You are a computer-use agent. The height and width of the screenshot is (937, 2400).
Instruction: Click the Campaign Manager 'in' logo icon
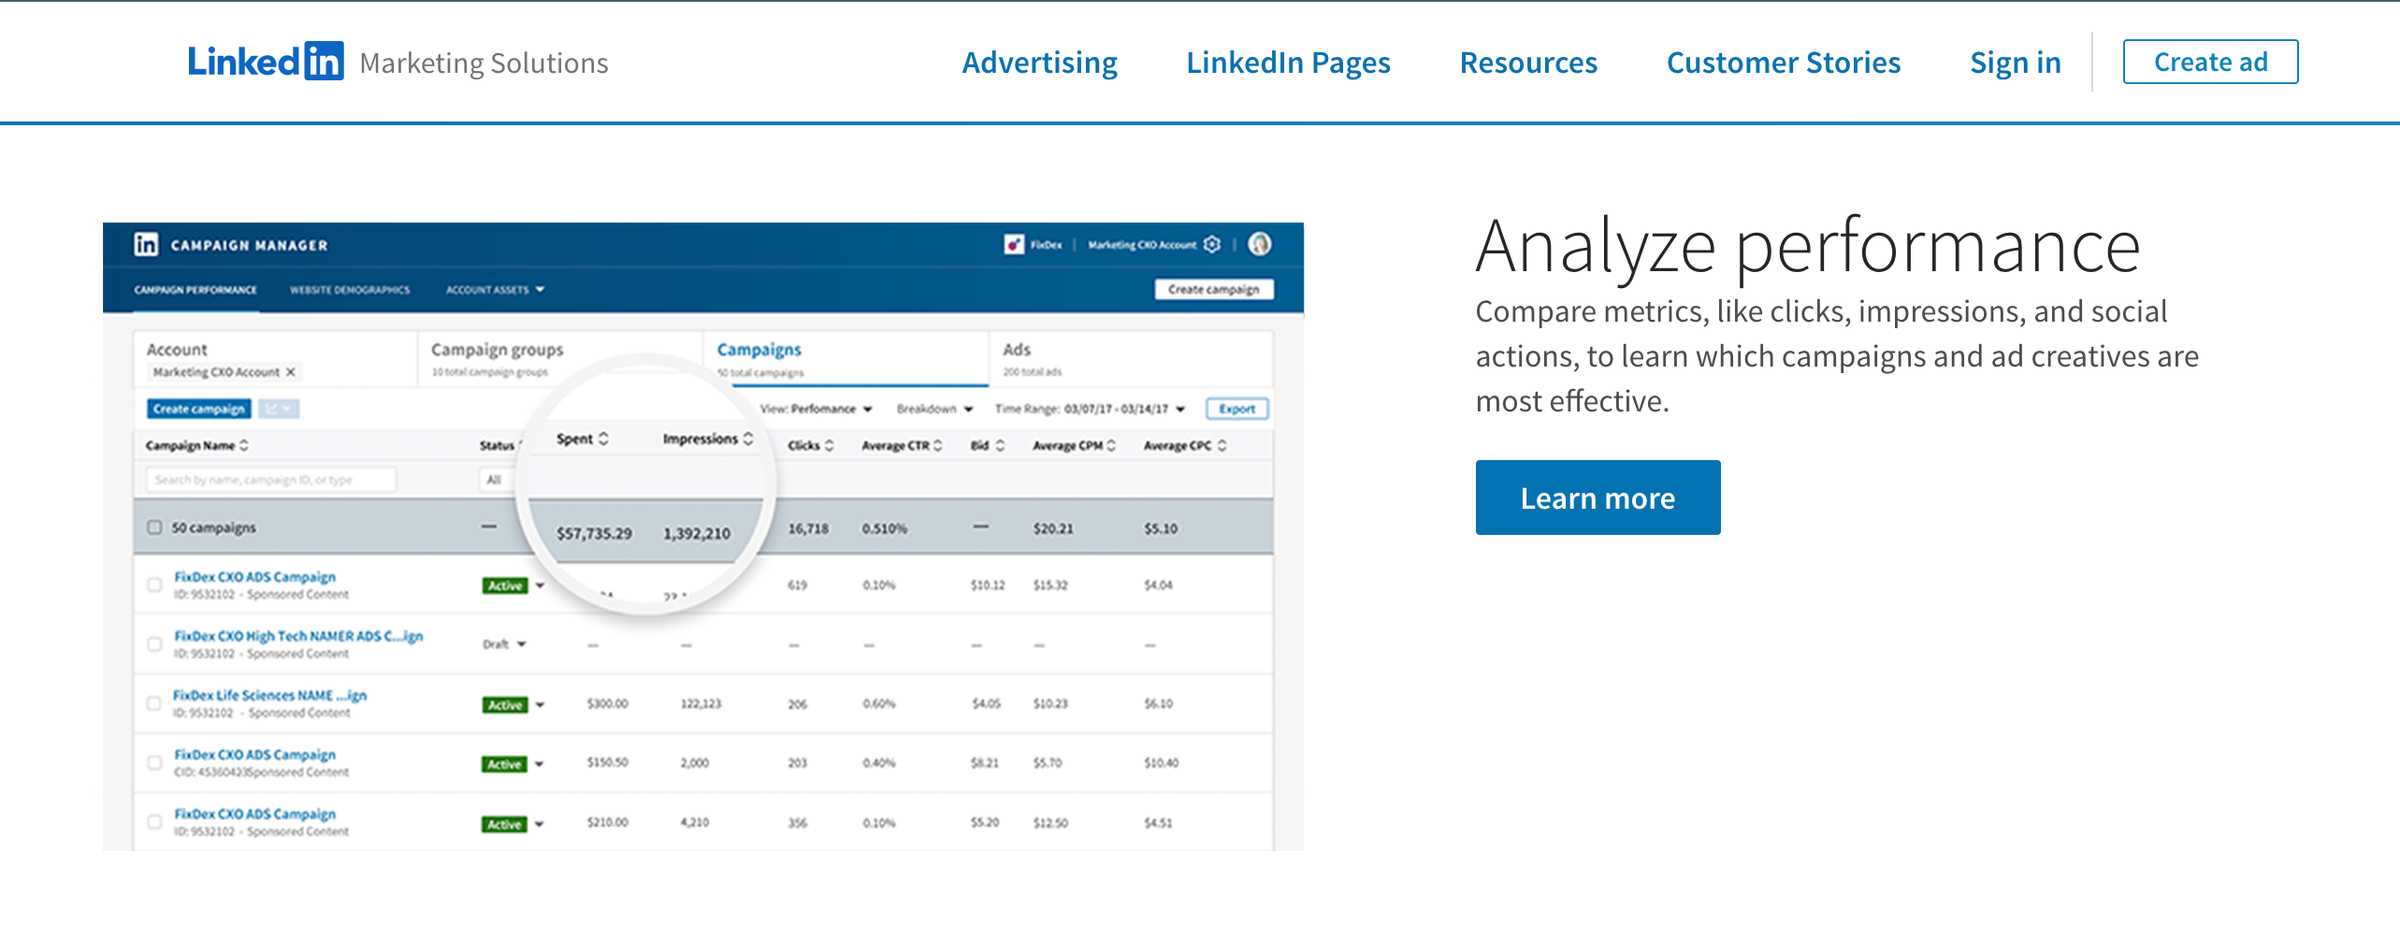[146, 244]
